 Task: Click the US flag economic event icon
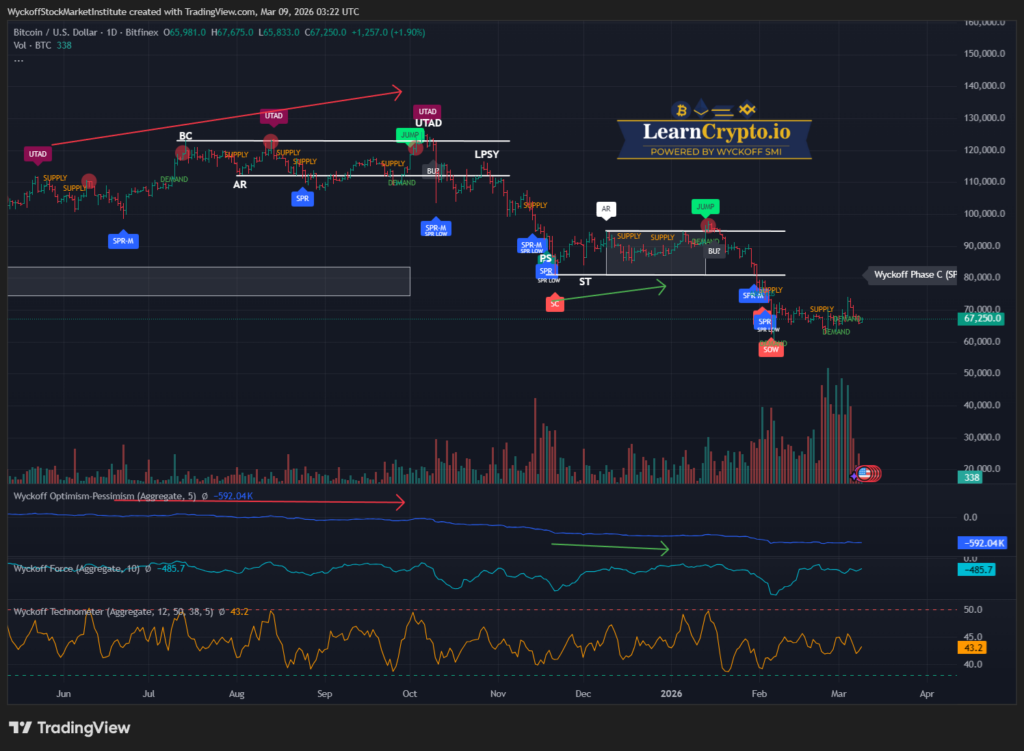864,473
